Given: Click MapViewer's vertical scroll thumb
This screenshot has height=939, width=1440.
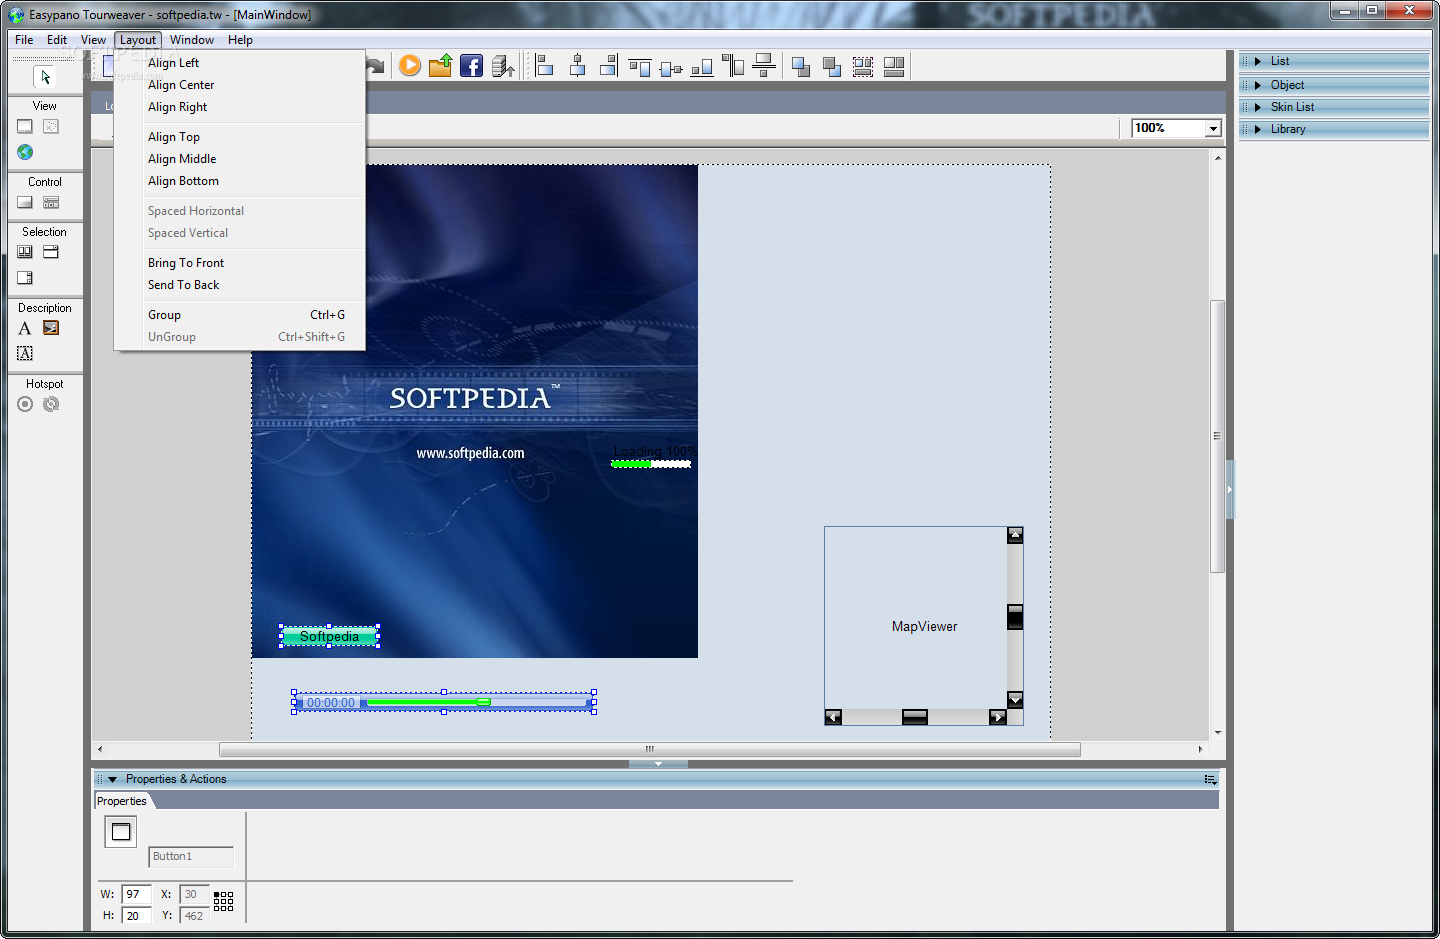Looking at the screenshot, I should [1015, 617].
